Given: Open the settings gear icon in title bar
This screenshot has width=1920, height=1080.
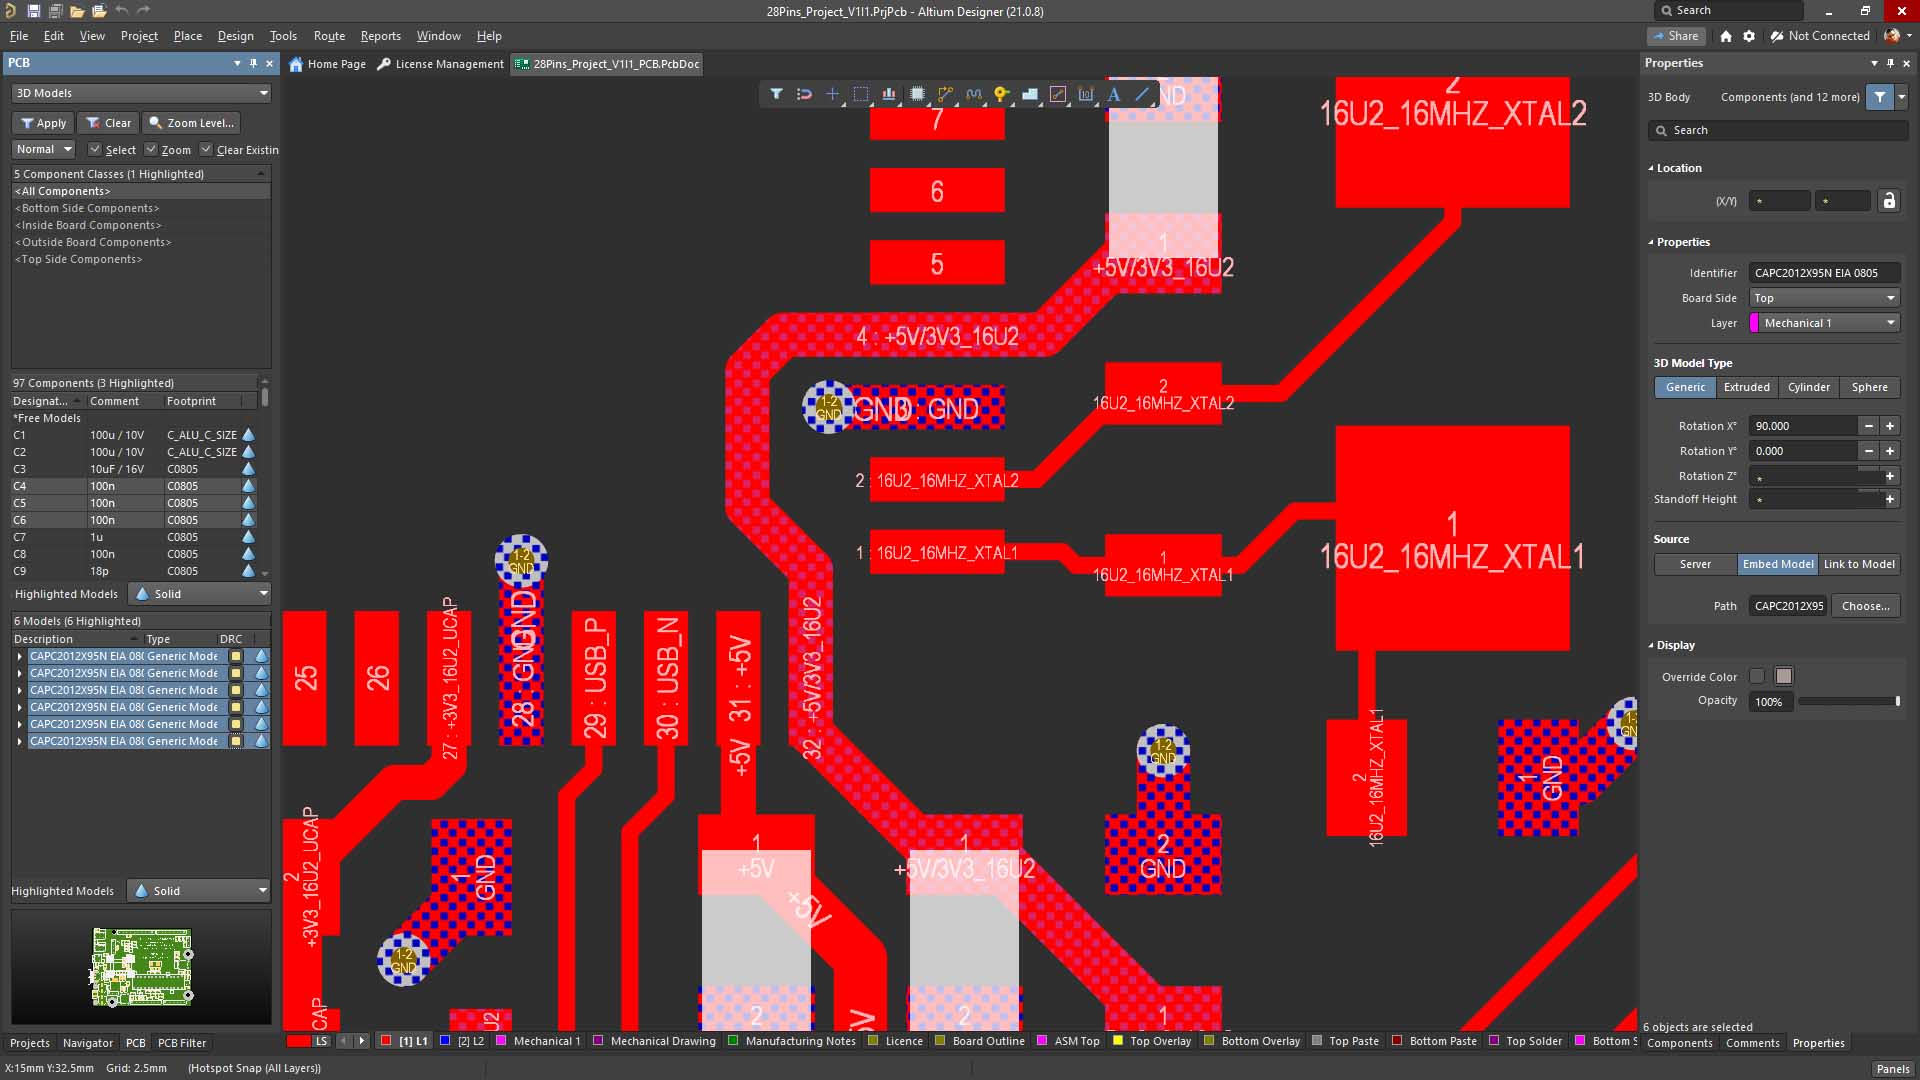Looking at the screenshot, I should pyautogui.click(x=1749, y=36).
